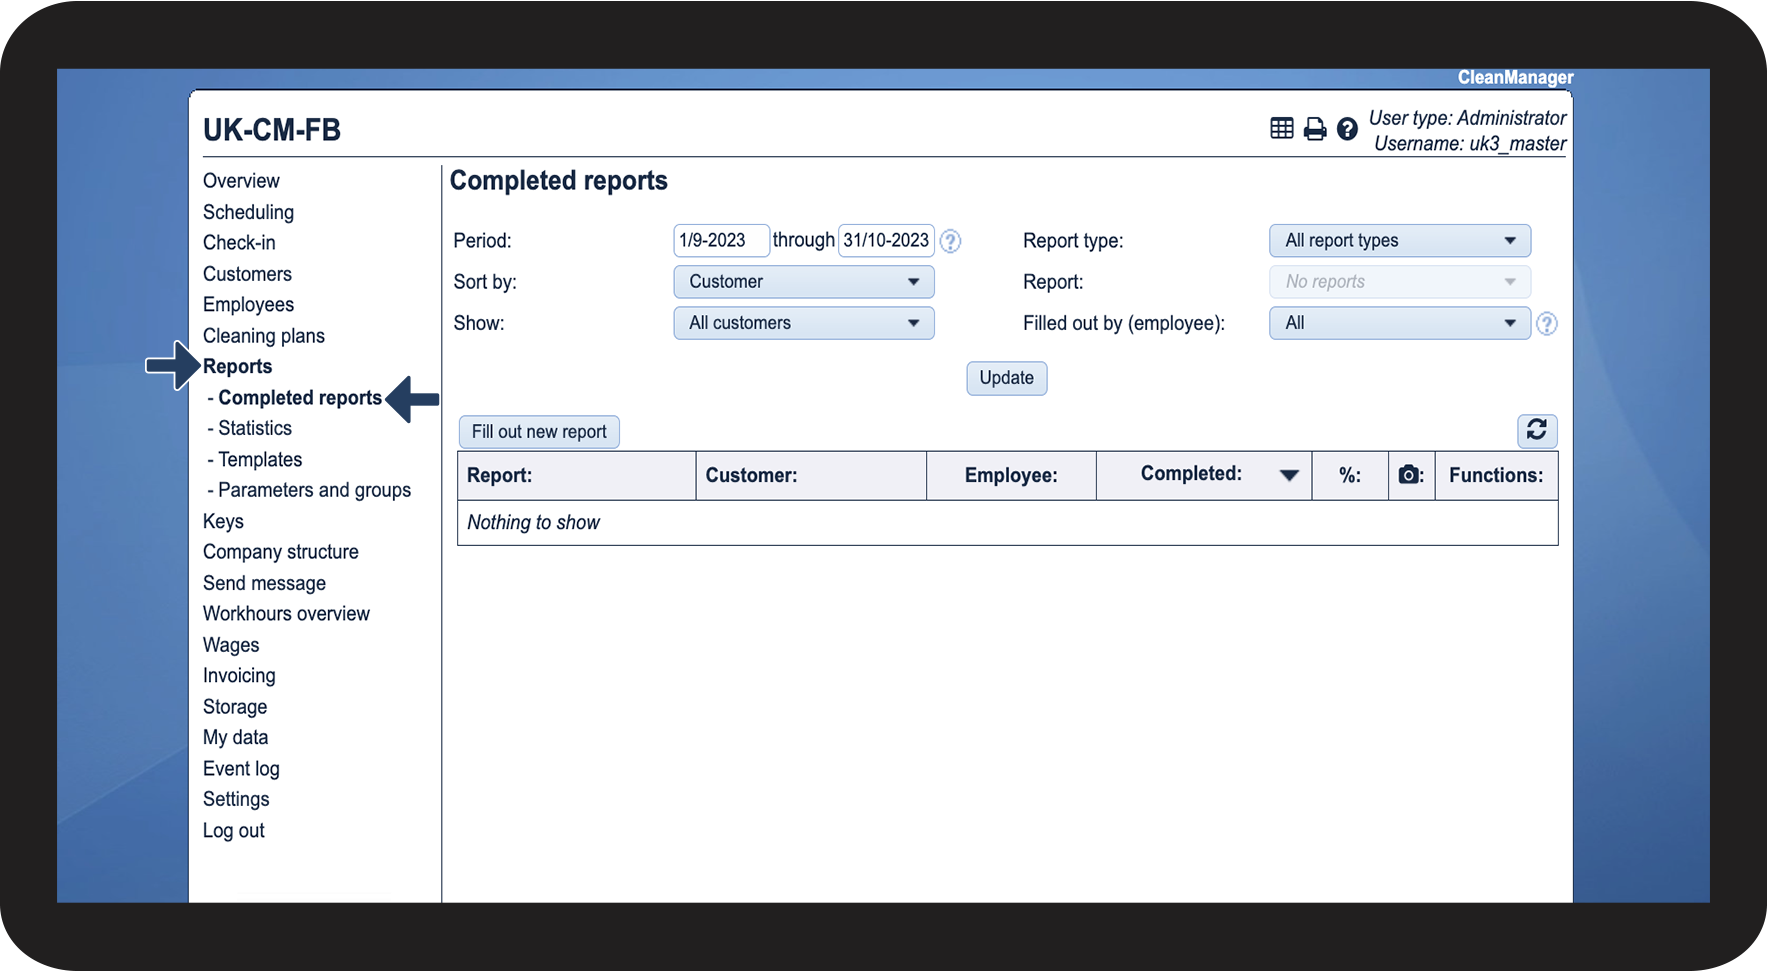Expand the Show All customers dropdown

(803, 323)
